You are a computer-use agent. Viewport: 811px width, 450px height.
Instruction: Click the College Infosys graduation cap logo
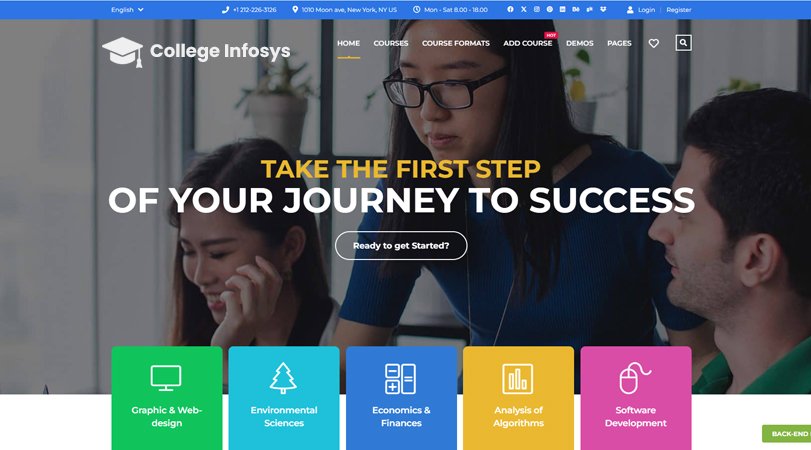point(123,52)
